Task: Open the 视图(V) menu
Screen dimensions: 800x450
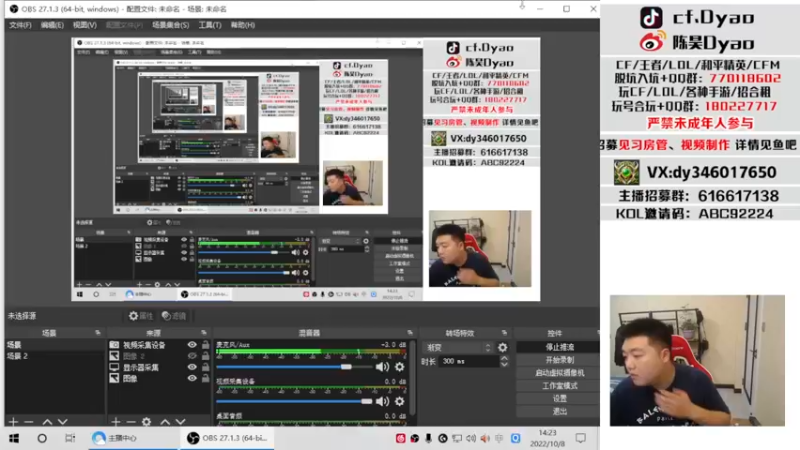Action: click(84, 25)
